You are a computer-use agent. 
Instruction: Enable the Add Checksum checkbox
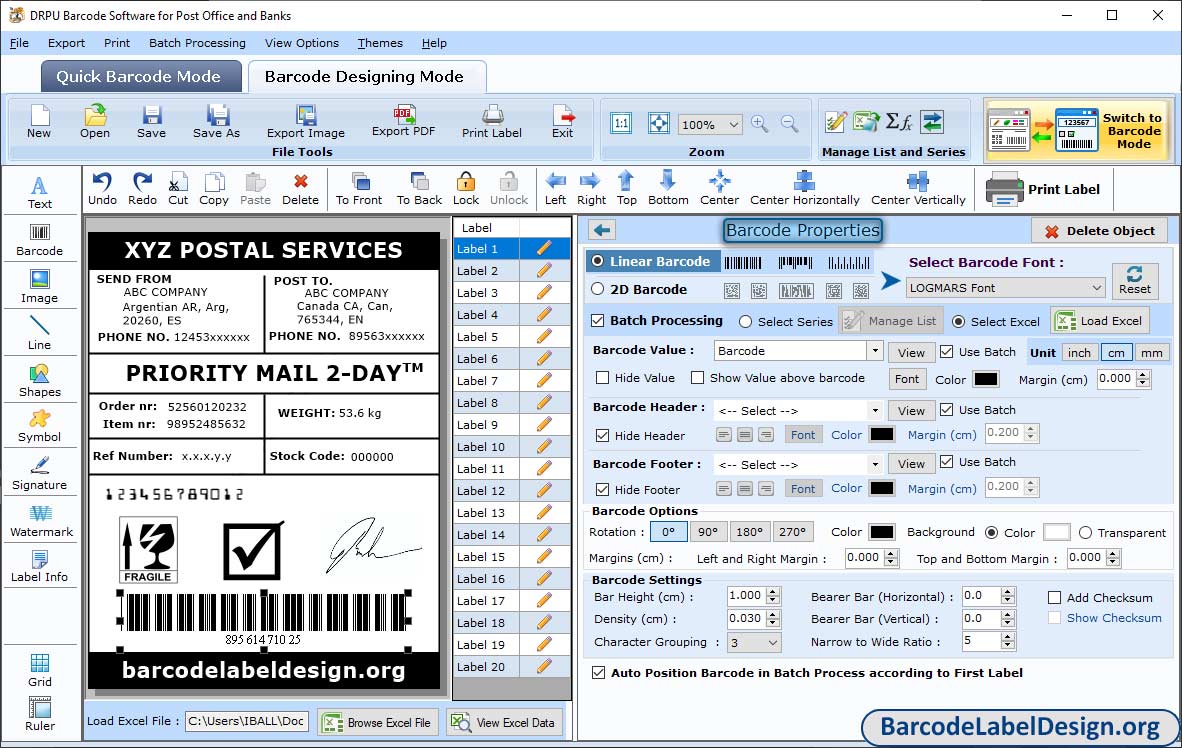(x=1055, y=598)
